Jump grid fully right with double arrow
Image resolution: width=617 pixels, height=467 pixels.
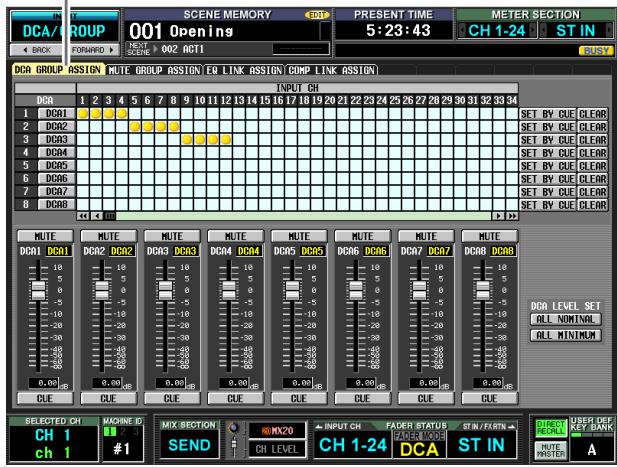pyautogui.click(x=512, y=216)
